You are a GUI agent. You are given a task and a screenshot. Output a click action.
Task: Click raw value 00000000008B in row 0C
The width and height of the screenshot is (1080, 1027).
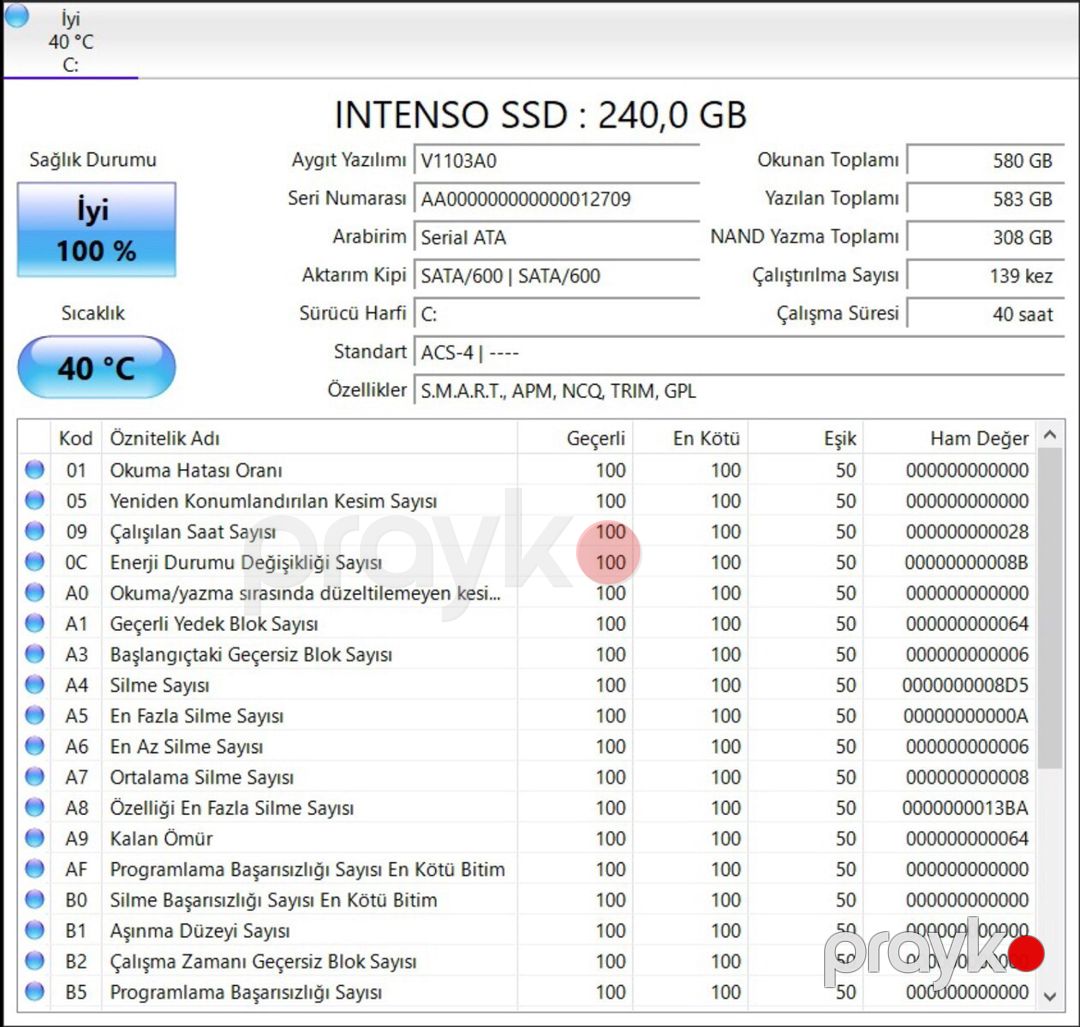[966, 563]
